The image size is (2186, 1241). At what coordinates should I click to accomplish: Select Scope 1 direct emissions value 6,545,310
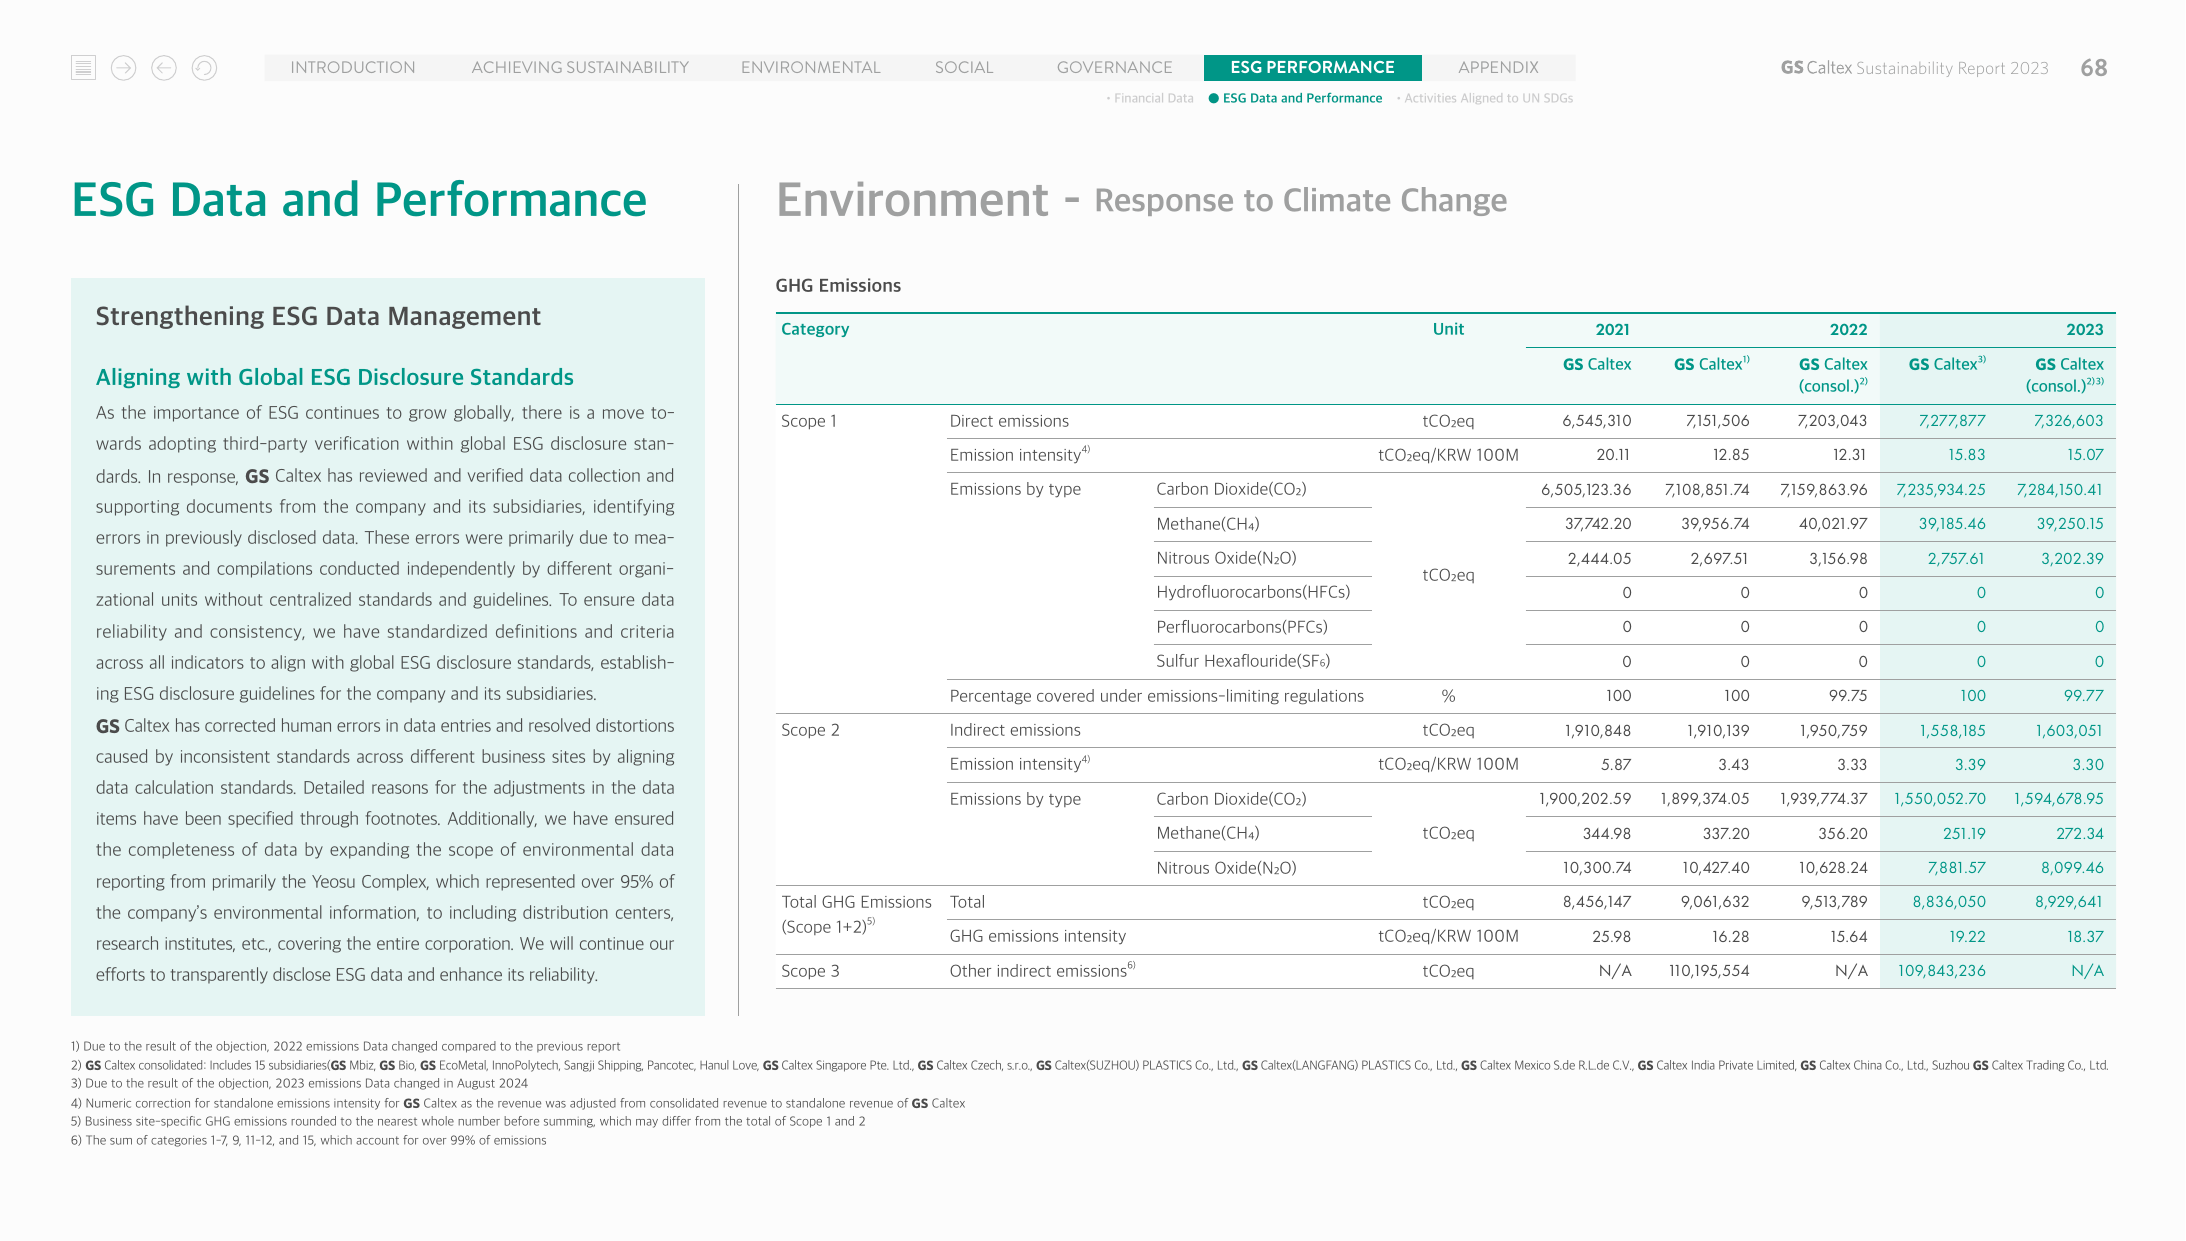[1597, 421]
